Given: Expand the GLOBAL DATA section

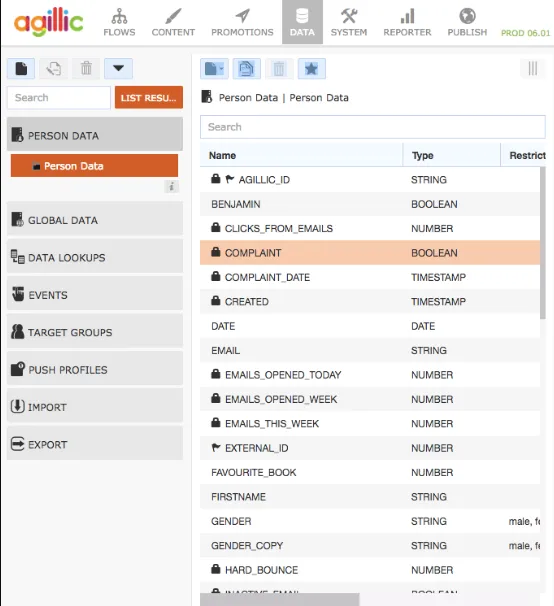Looking at the screenshot, I should (95, 220).
